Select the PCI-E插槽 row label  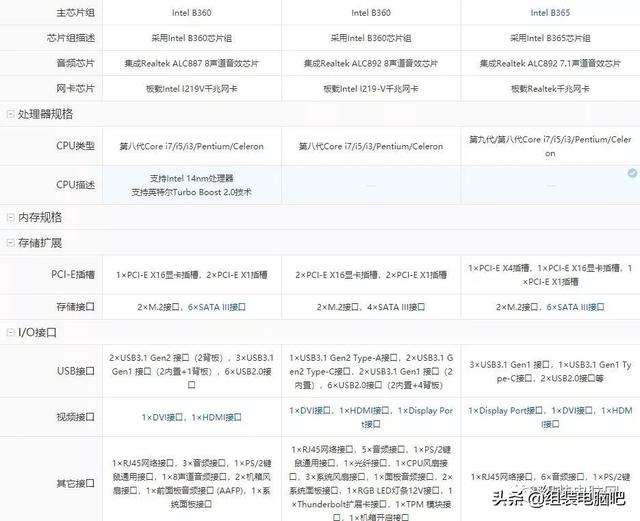[73, 275]
